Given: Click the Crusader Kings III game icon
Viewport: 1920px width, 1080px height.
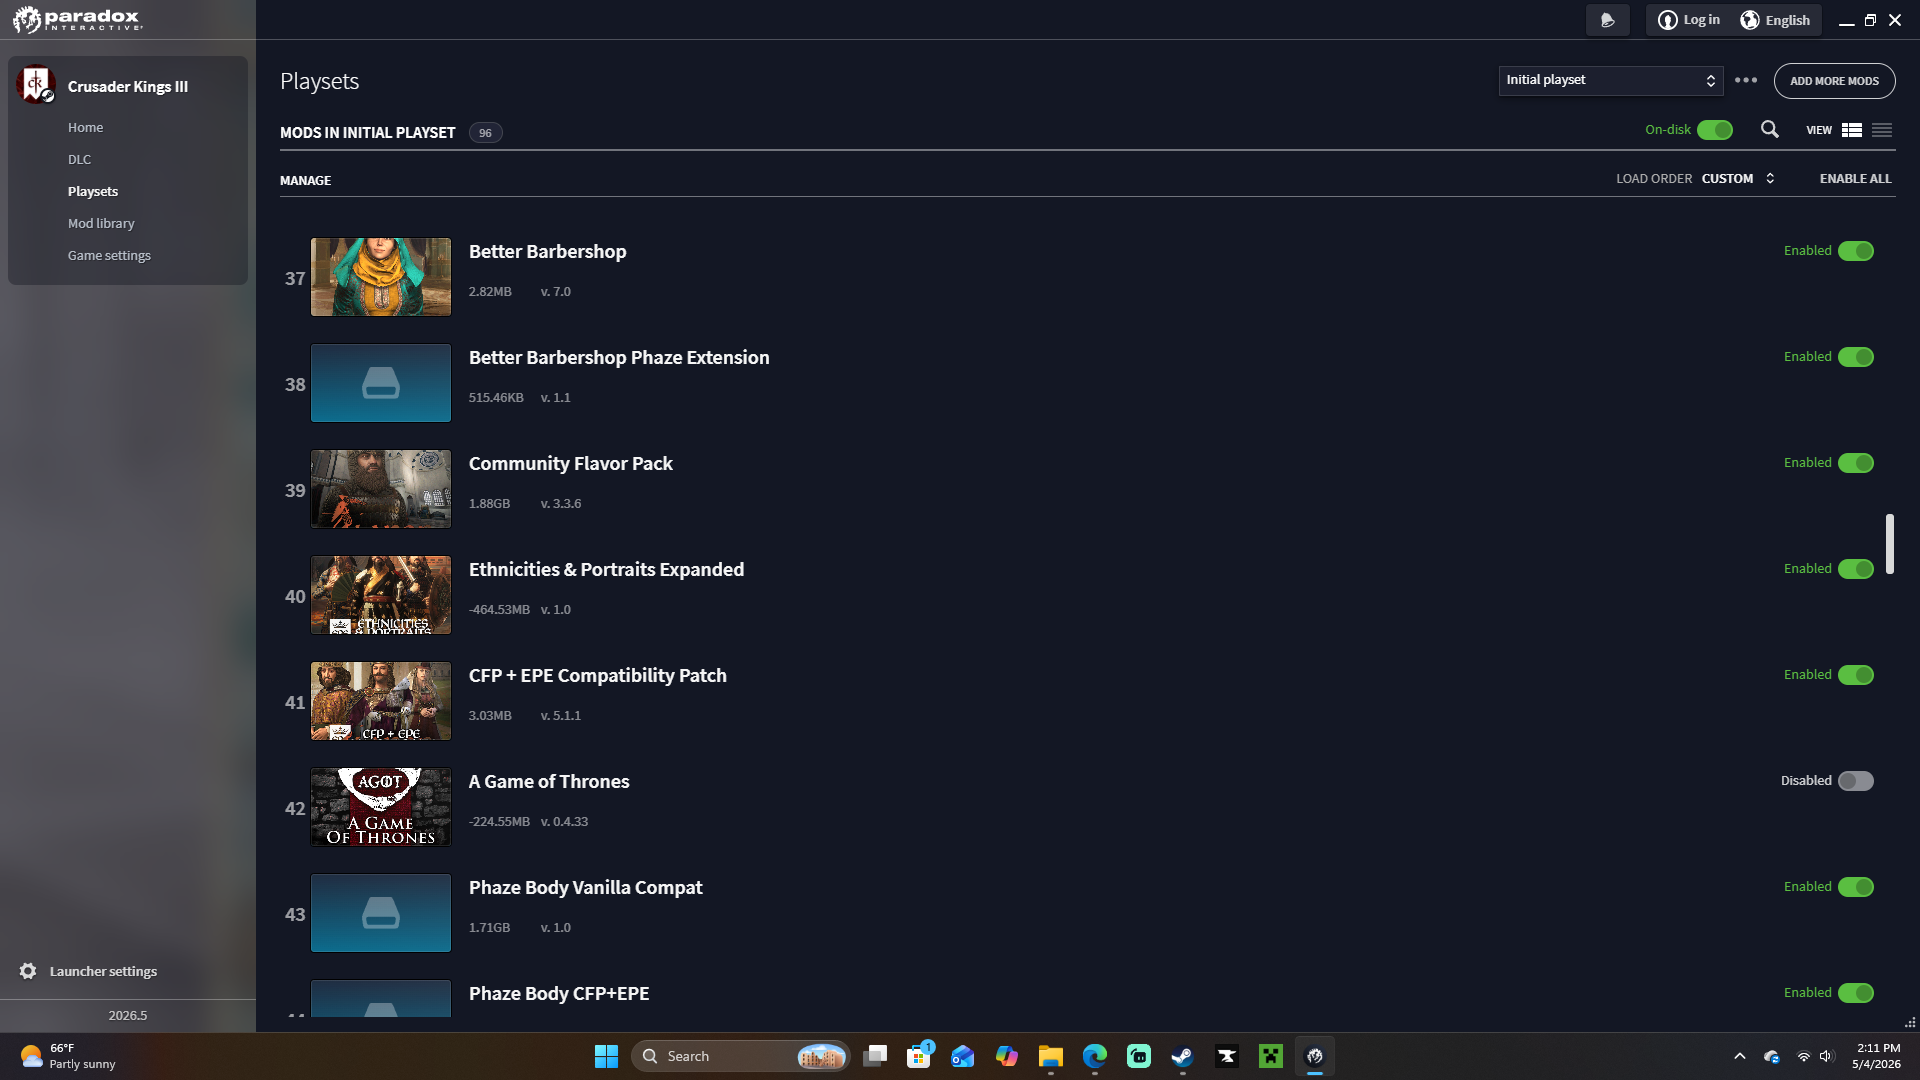Looking at the screenshot, I should (x=35, y=85).
